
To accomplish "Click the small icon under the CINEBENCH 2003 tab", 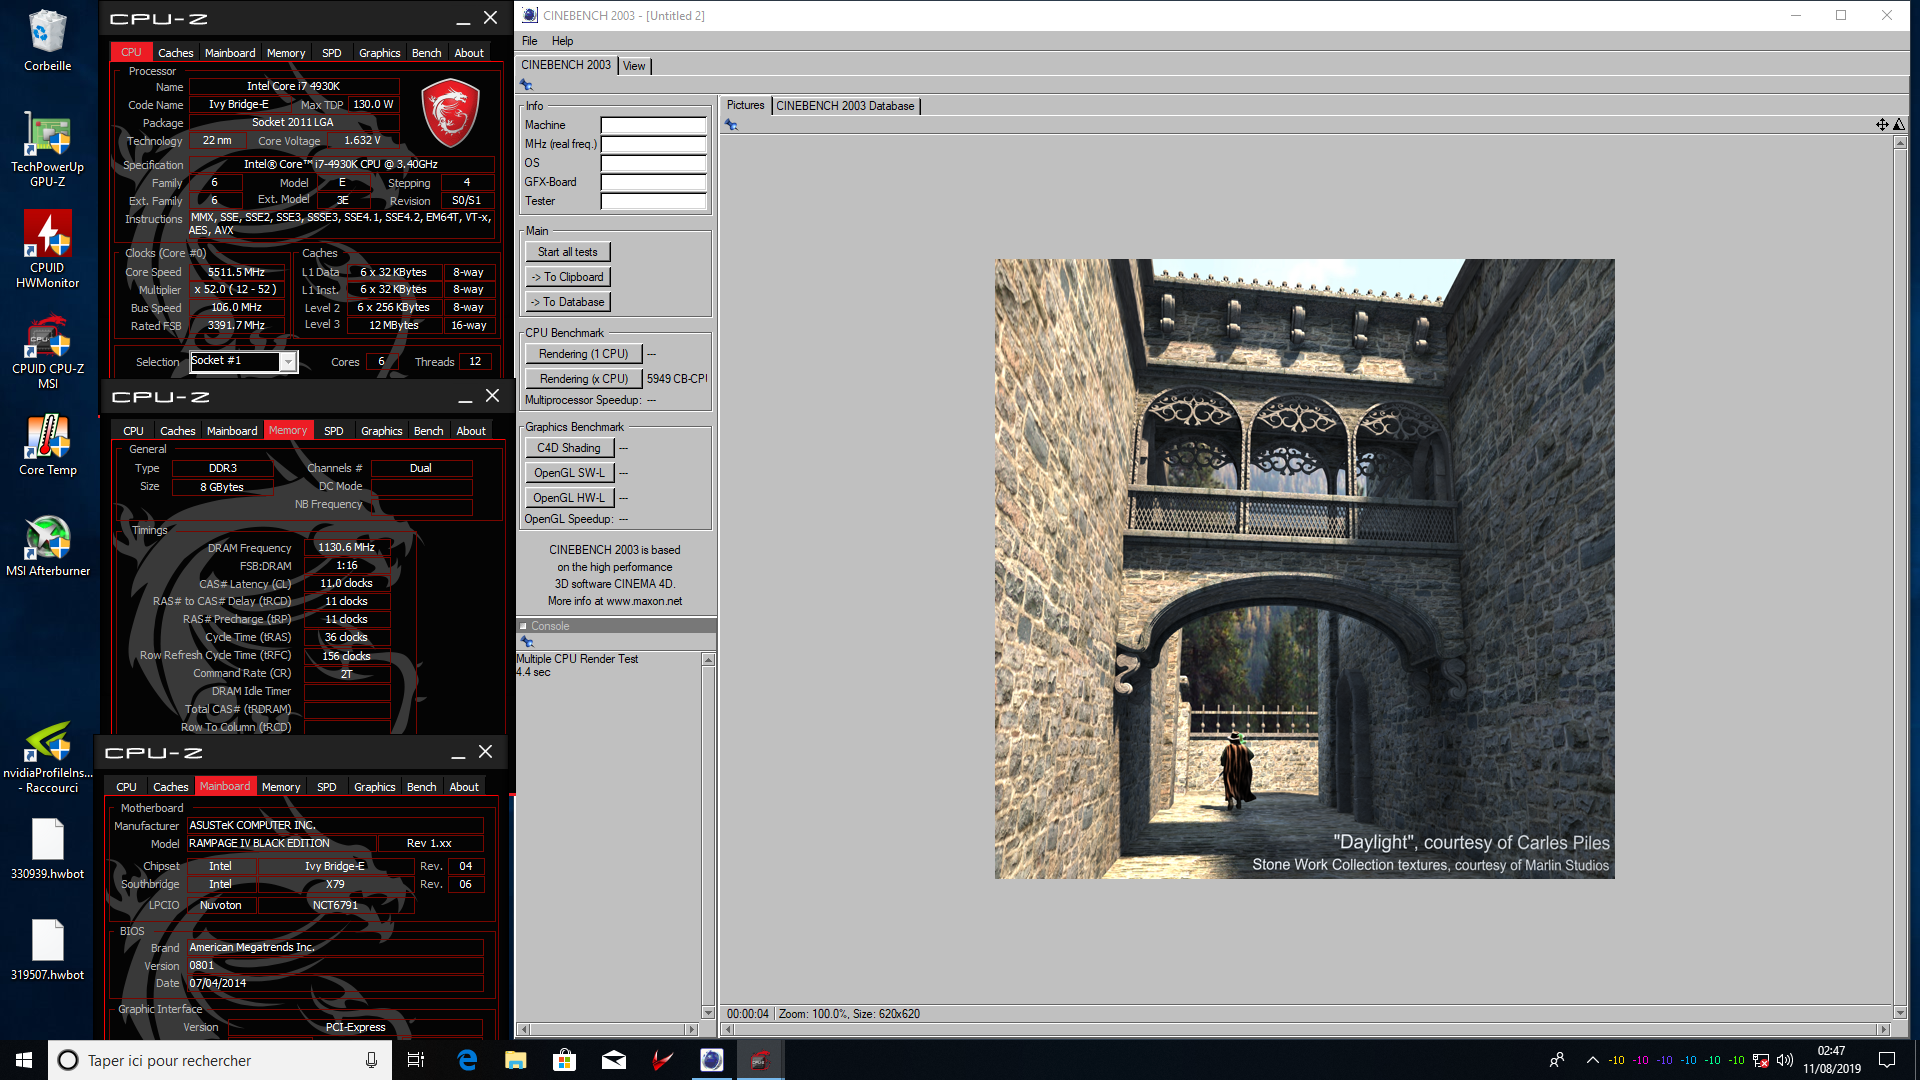I will coord(526,85).
